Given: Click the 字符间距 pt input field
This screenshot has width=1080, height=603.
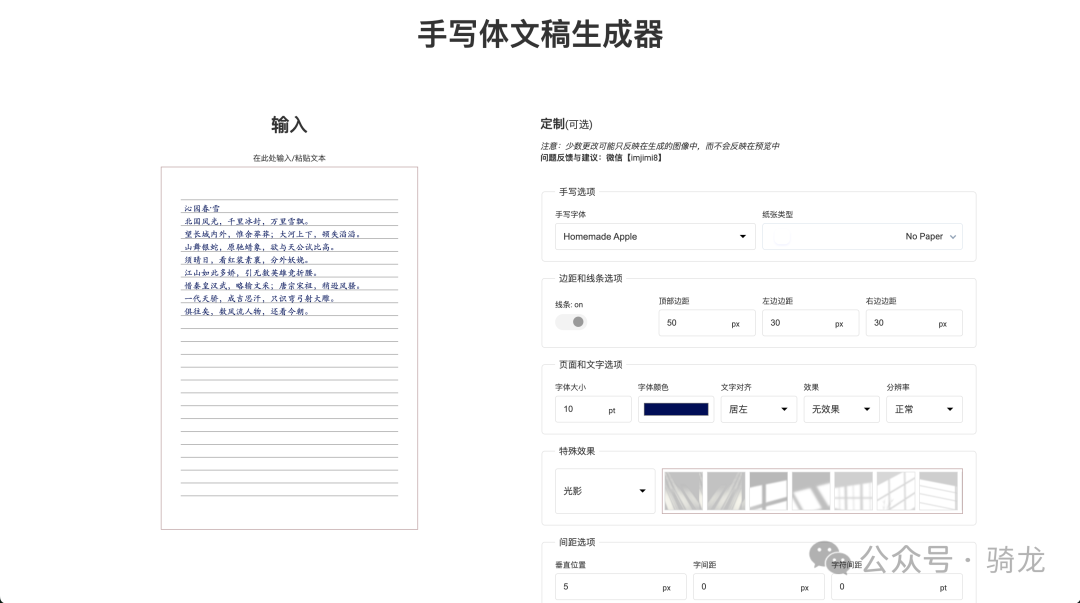Looking at the screenshot, I should 897,587.
